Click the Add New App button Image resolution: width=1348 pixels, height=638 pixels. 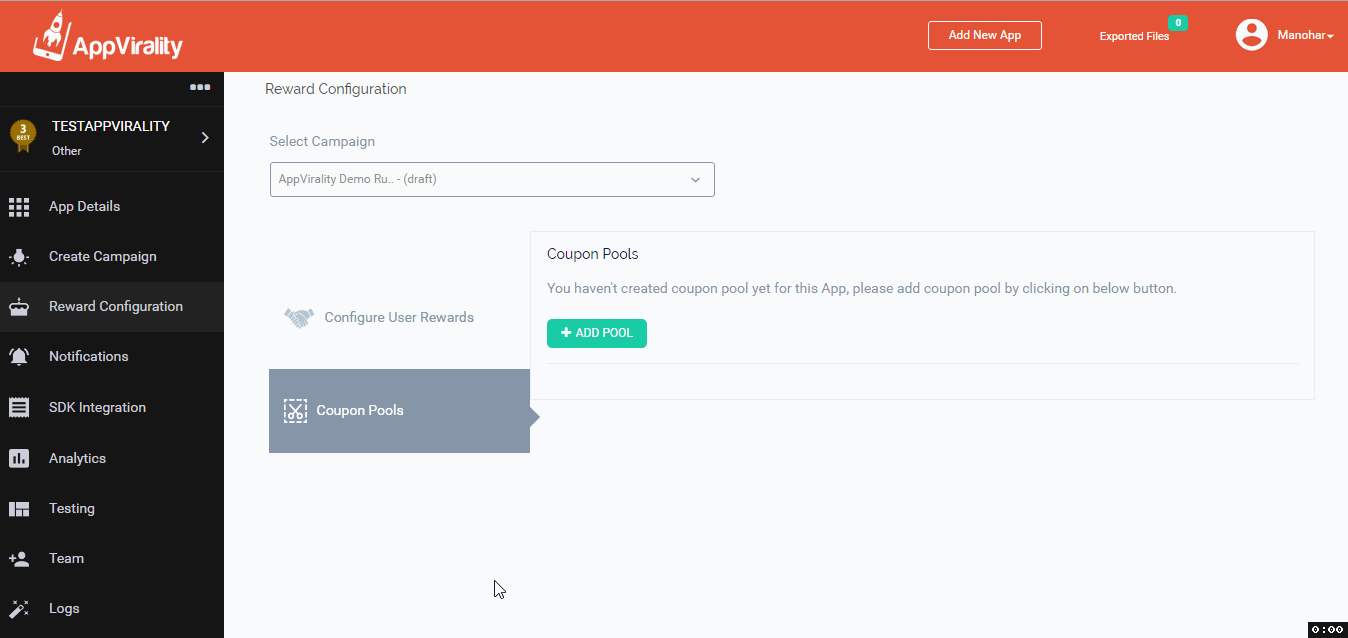click(985, 35)
